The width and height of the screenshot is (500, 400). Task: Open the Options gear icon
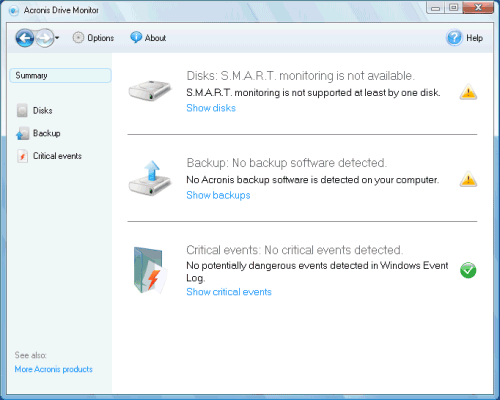tap(78, 38)
